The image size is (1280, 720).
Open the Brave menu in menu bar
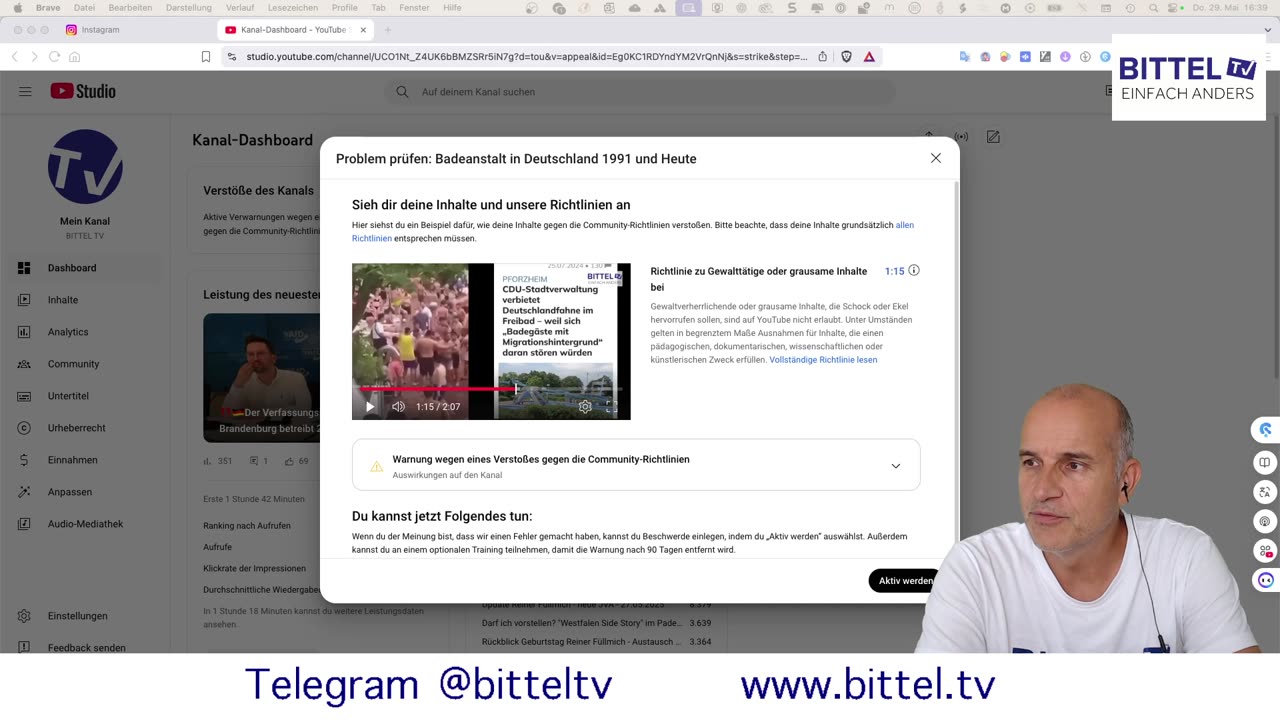[x=48, y=8]
